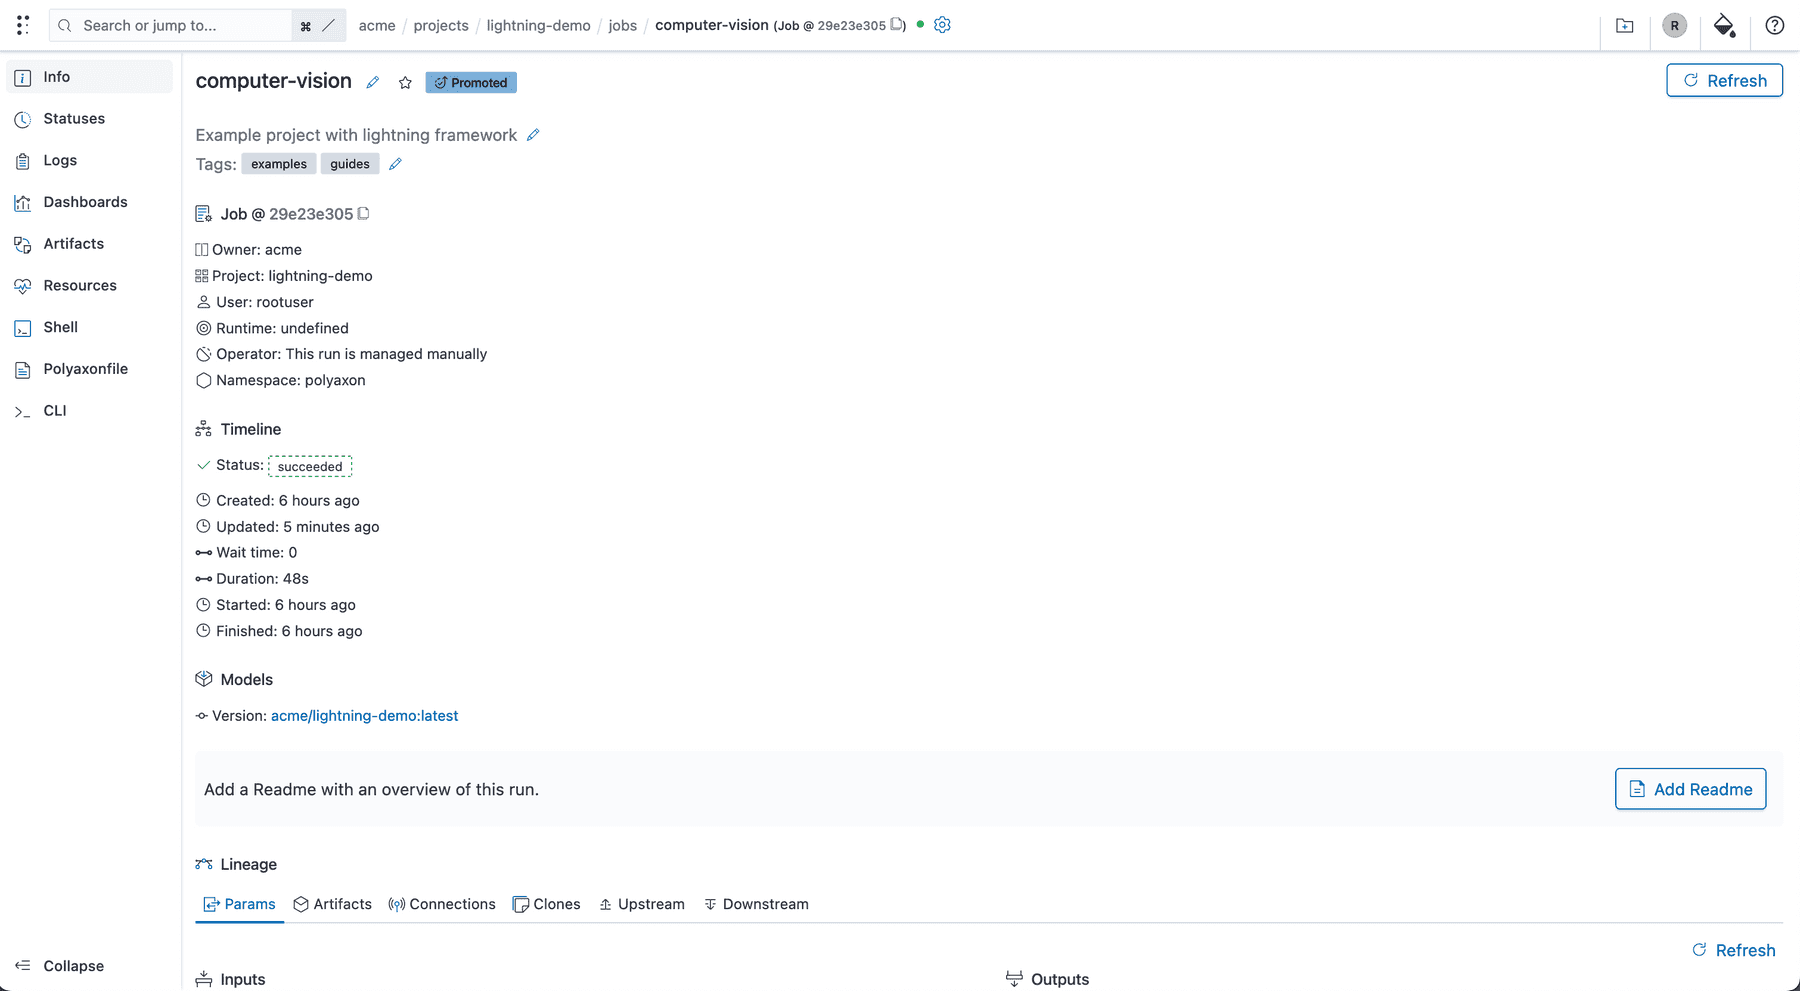Image resolution: width=1800 pixels, height=991 pixels.
Task: Switch to the Downstream lineage tab
Action: pyautogui.click(x=757, y=904)
